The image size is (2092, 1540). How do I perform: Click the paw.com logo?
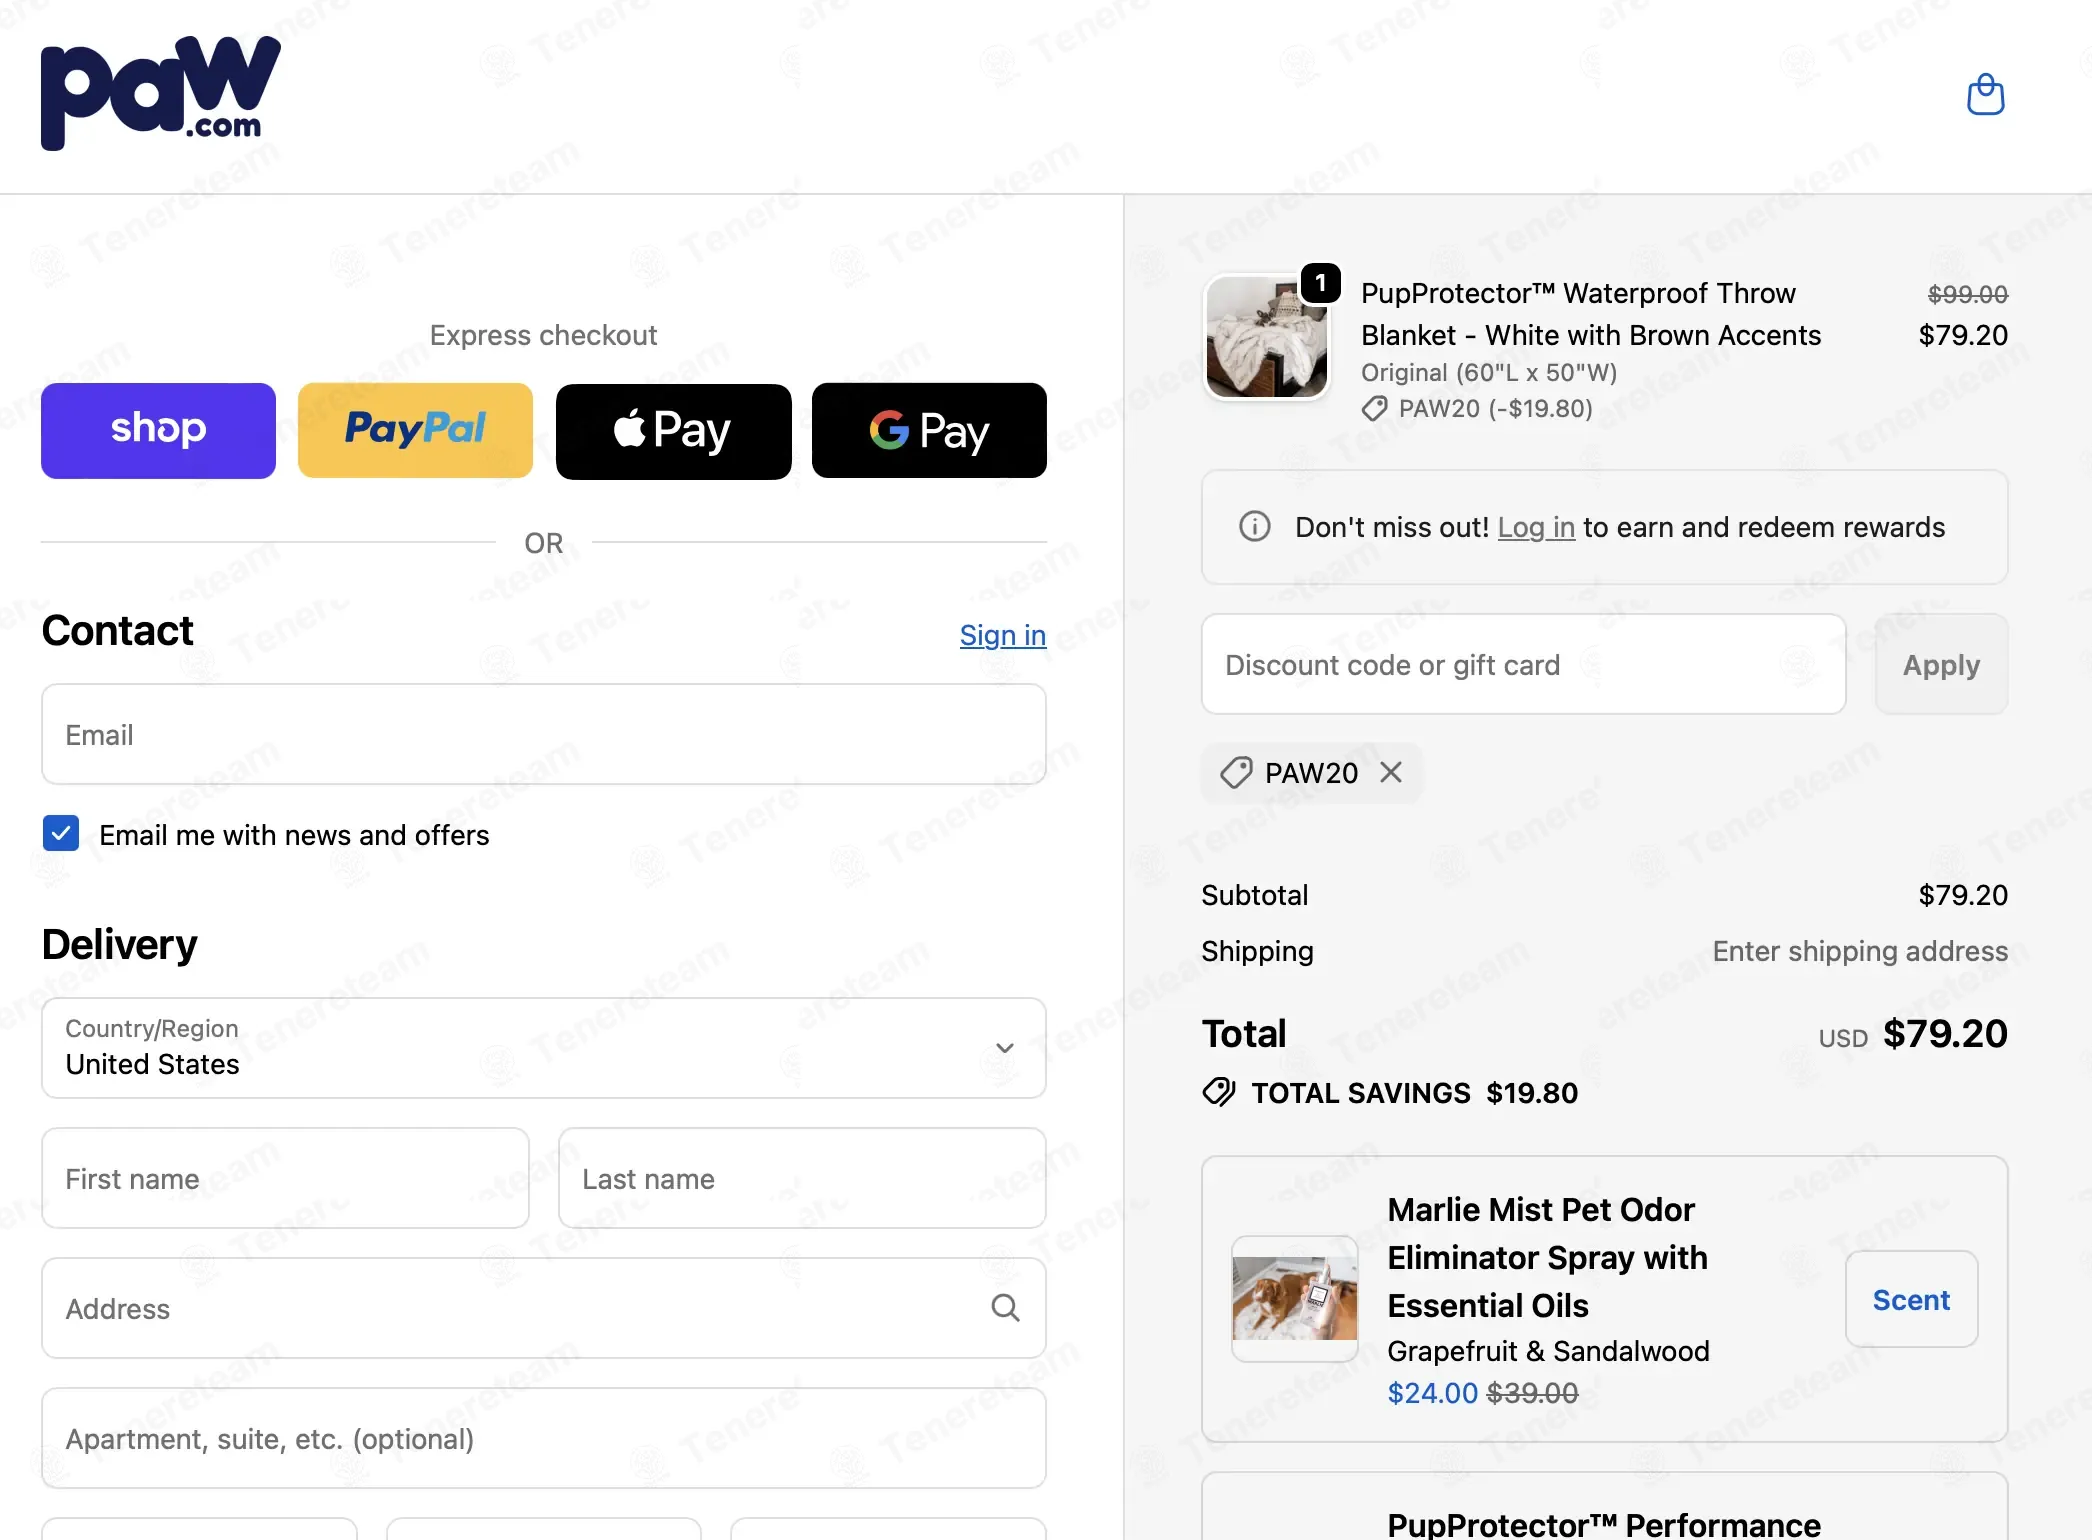pos(161,93)
